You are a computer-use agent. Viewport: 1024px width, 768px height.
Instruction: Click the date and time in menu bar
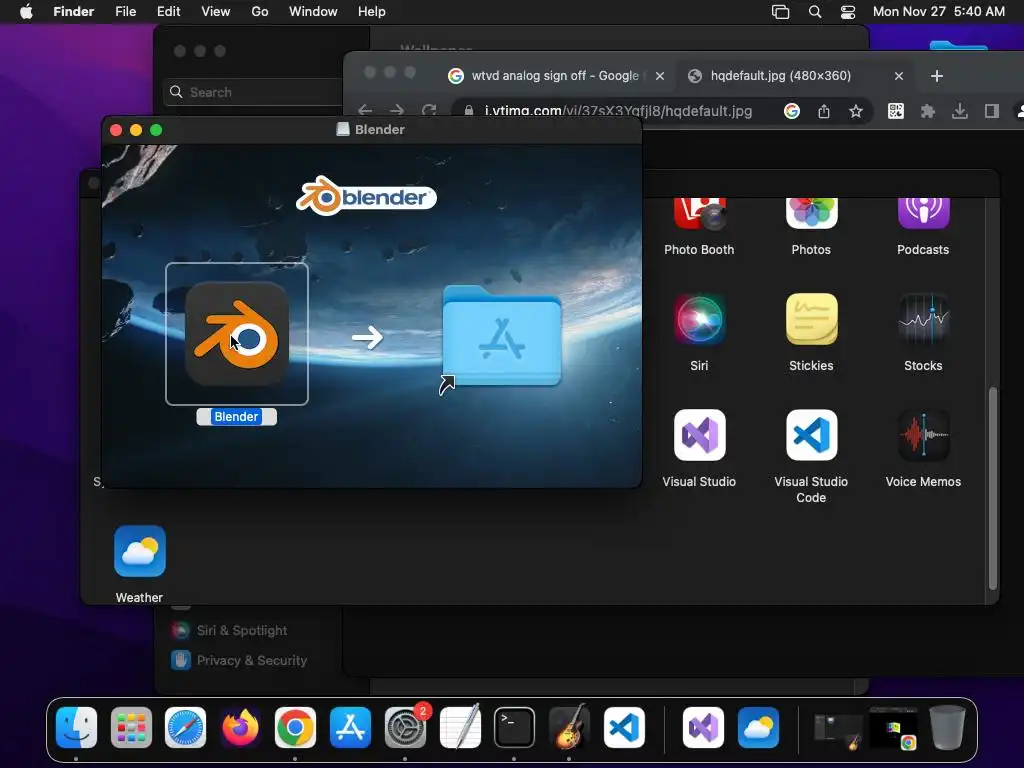(938, 12)
